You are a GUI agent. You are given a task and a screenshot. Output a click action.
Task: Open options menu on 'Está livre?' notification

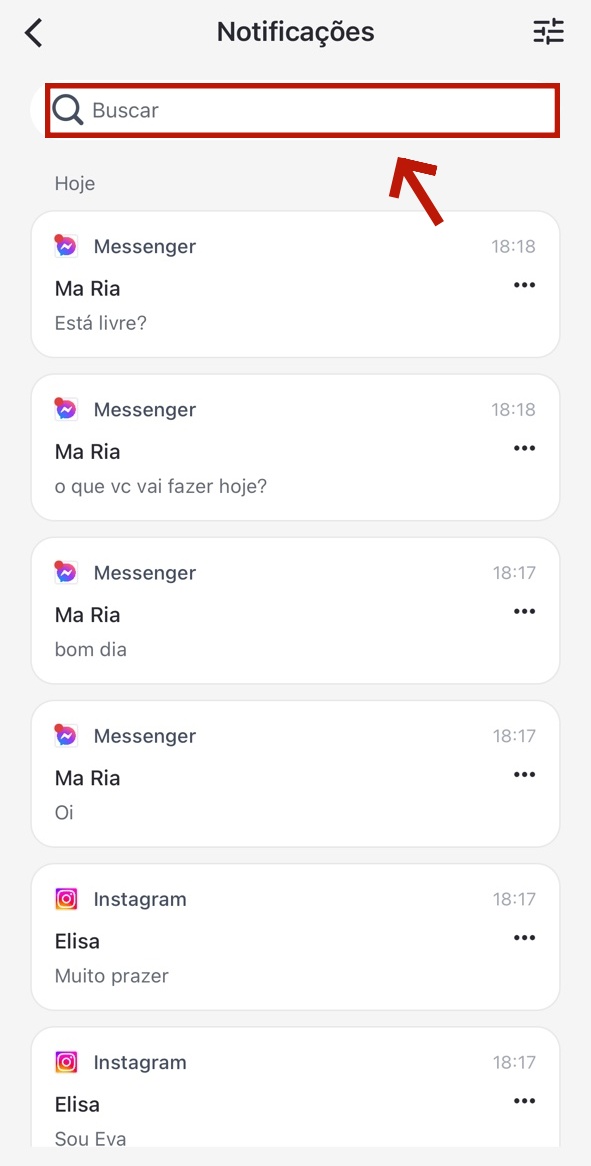point(524,284)
